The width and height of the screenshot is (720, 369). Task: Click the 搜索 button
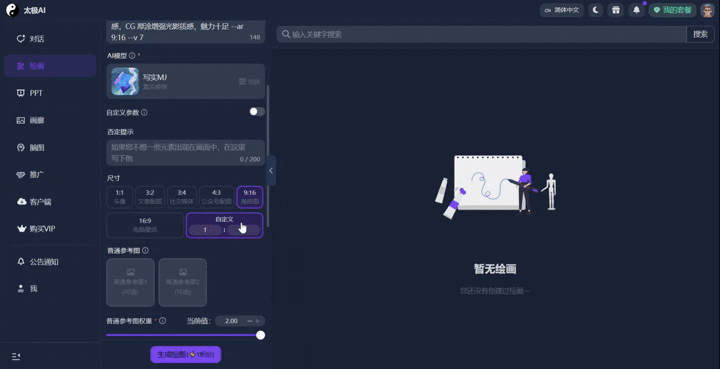tap(700, 34)
